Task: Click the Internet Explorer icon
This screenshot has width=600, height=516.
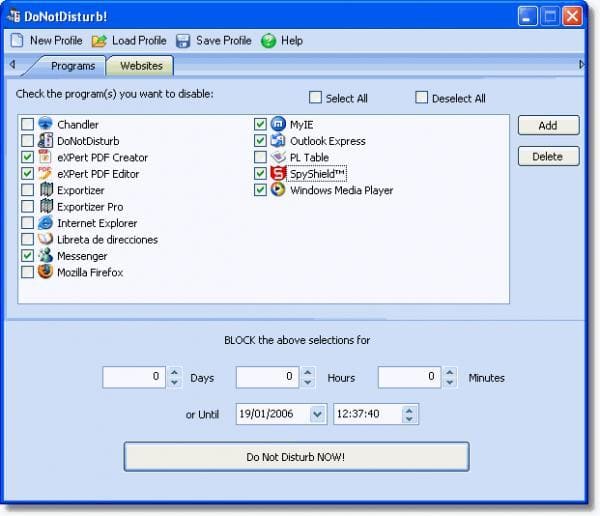Action: click(x=46, y=223)
